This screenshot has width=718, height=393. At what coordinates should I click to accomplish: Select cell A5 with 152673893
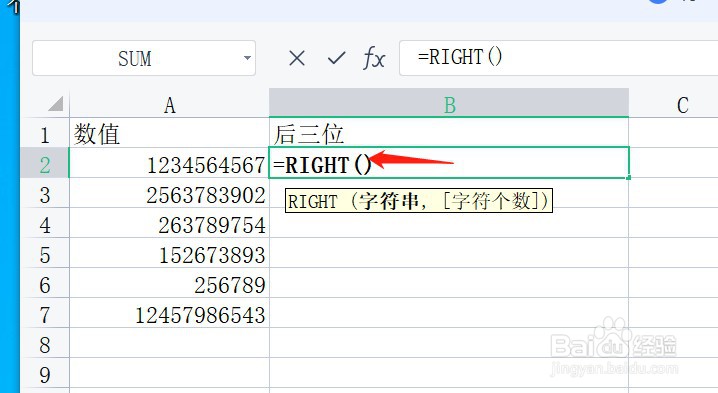[x=169, y=253]
